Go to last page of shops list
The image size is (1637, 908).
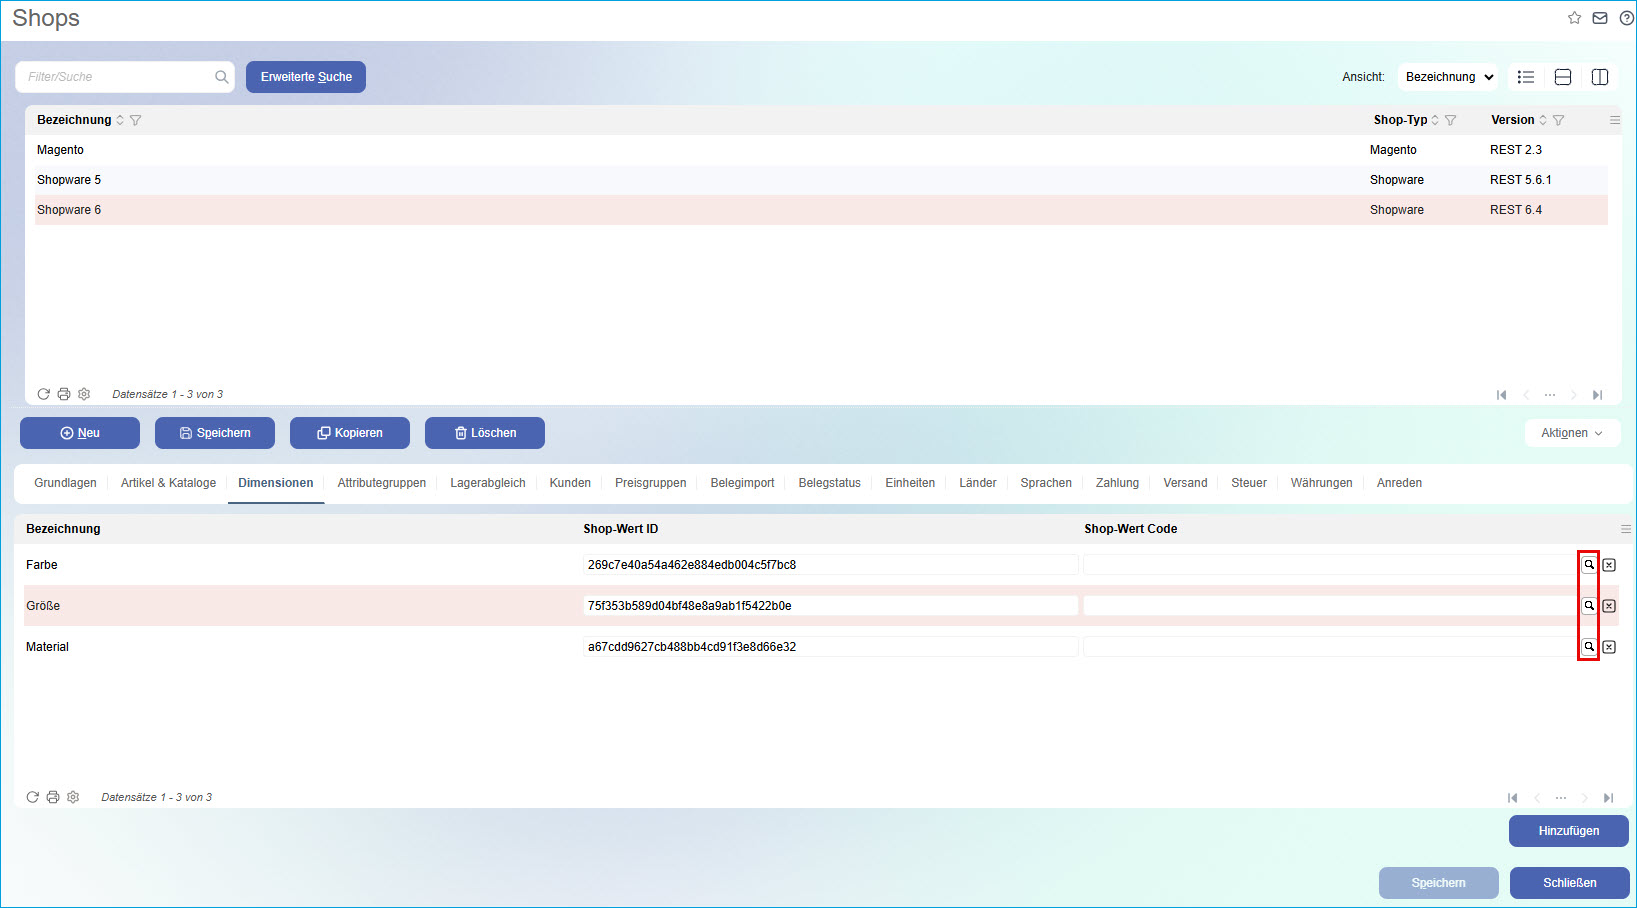click(1598, 395)
